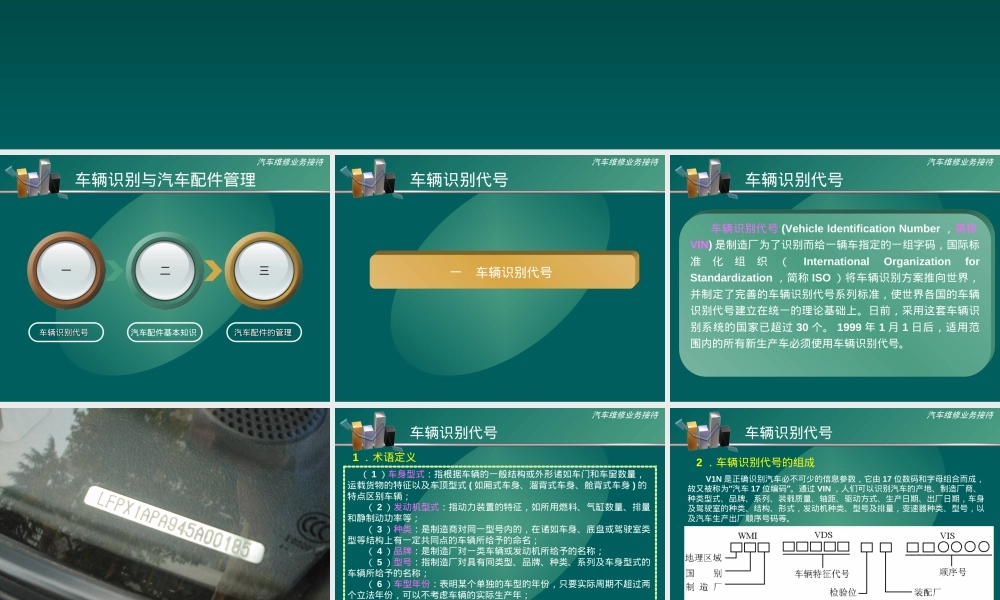Click logo icon beside 车辆识别与汽车配件管理 title
This screenshot has height=600, width=1000.
37,179
